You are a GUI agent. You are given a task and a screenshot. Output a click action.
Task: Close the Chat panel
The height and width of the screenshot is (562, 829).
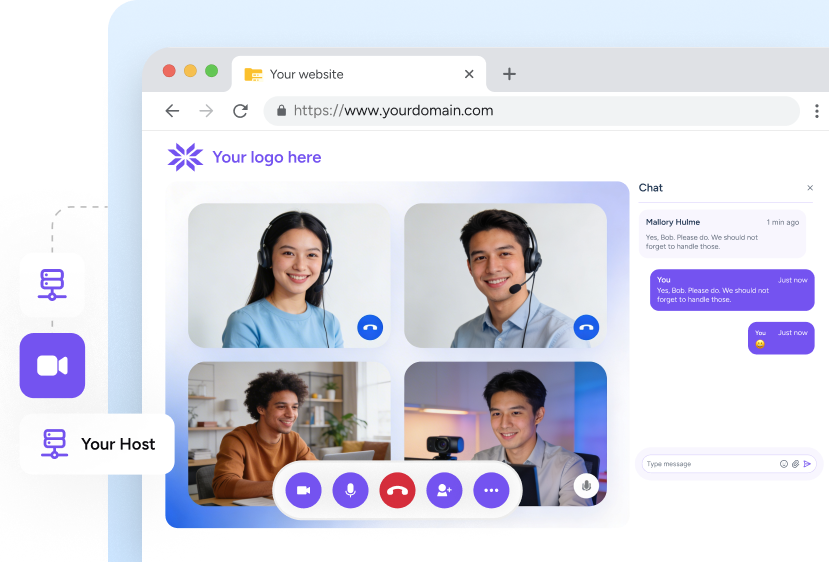coord(810,188)
